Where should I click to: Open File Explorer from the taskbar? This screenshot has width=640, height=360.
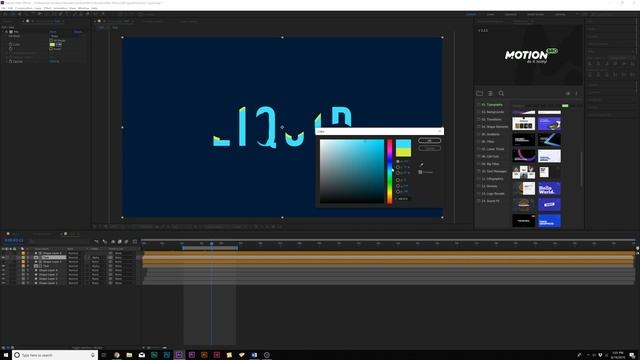[129, 355]
